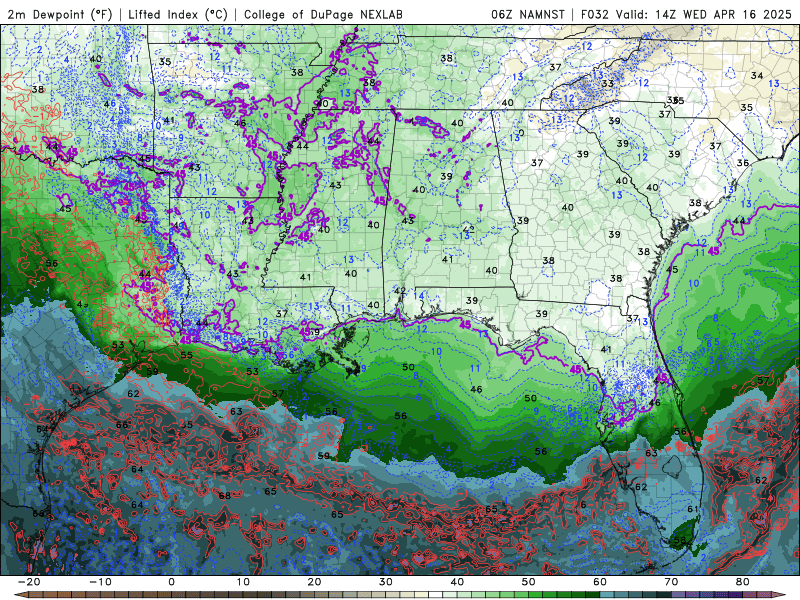Click the 70 label on the color scale
800x600 pixels.
point(672,582)
